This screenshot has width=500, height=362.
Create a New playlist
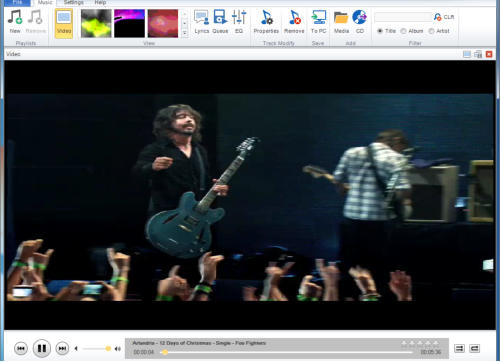pos(15,22)
